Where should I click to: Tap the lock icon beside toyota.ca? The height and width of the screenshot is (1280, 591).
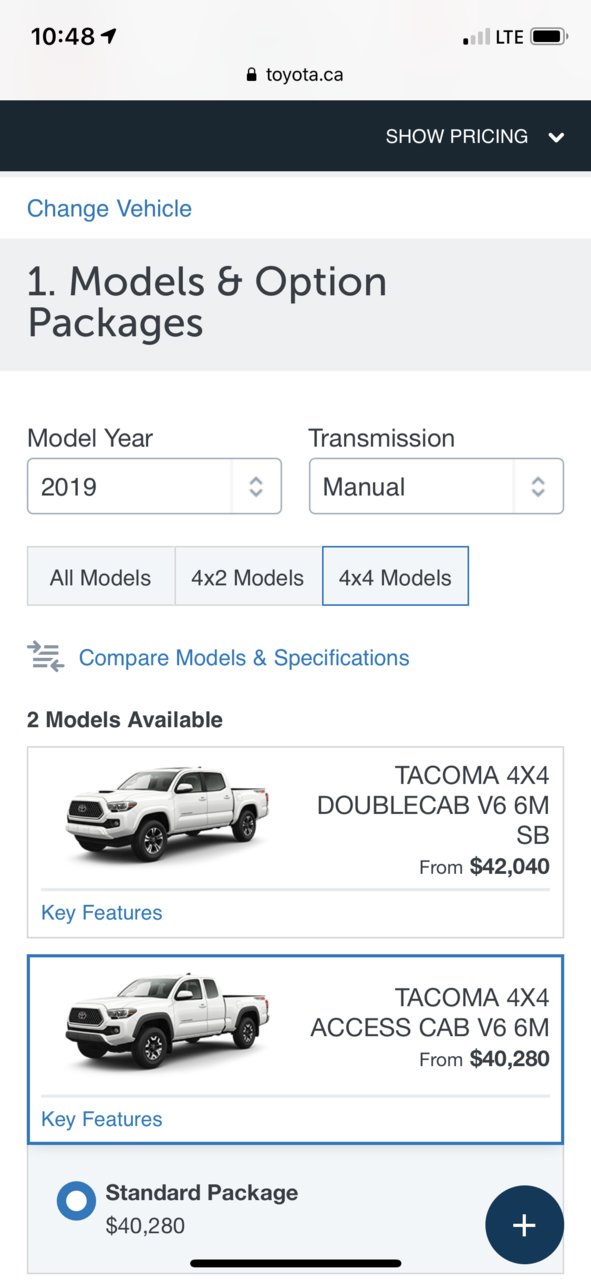pos(251,75)
